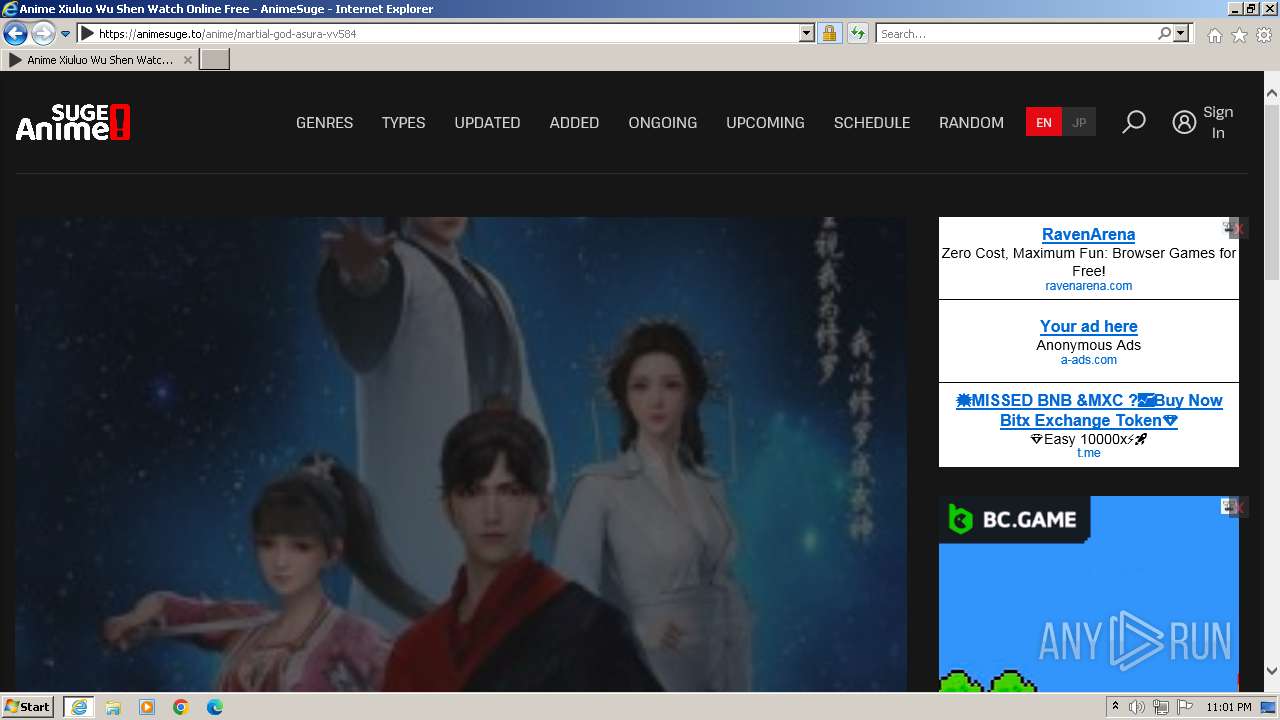Screen dimensions: 1280x720
Task: Open the TYPES menu
Action: click(403, 122)
